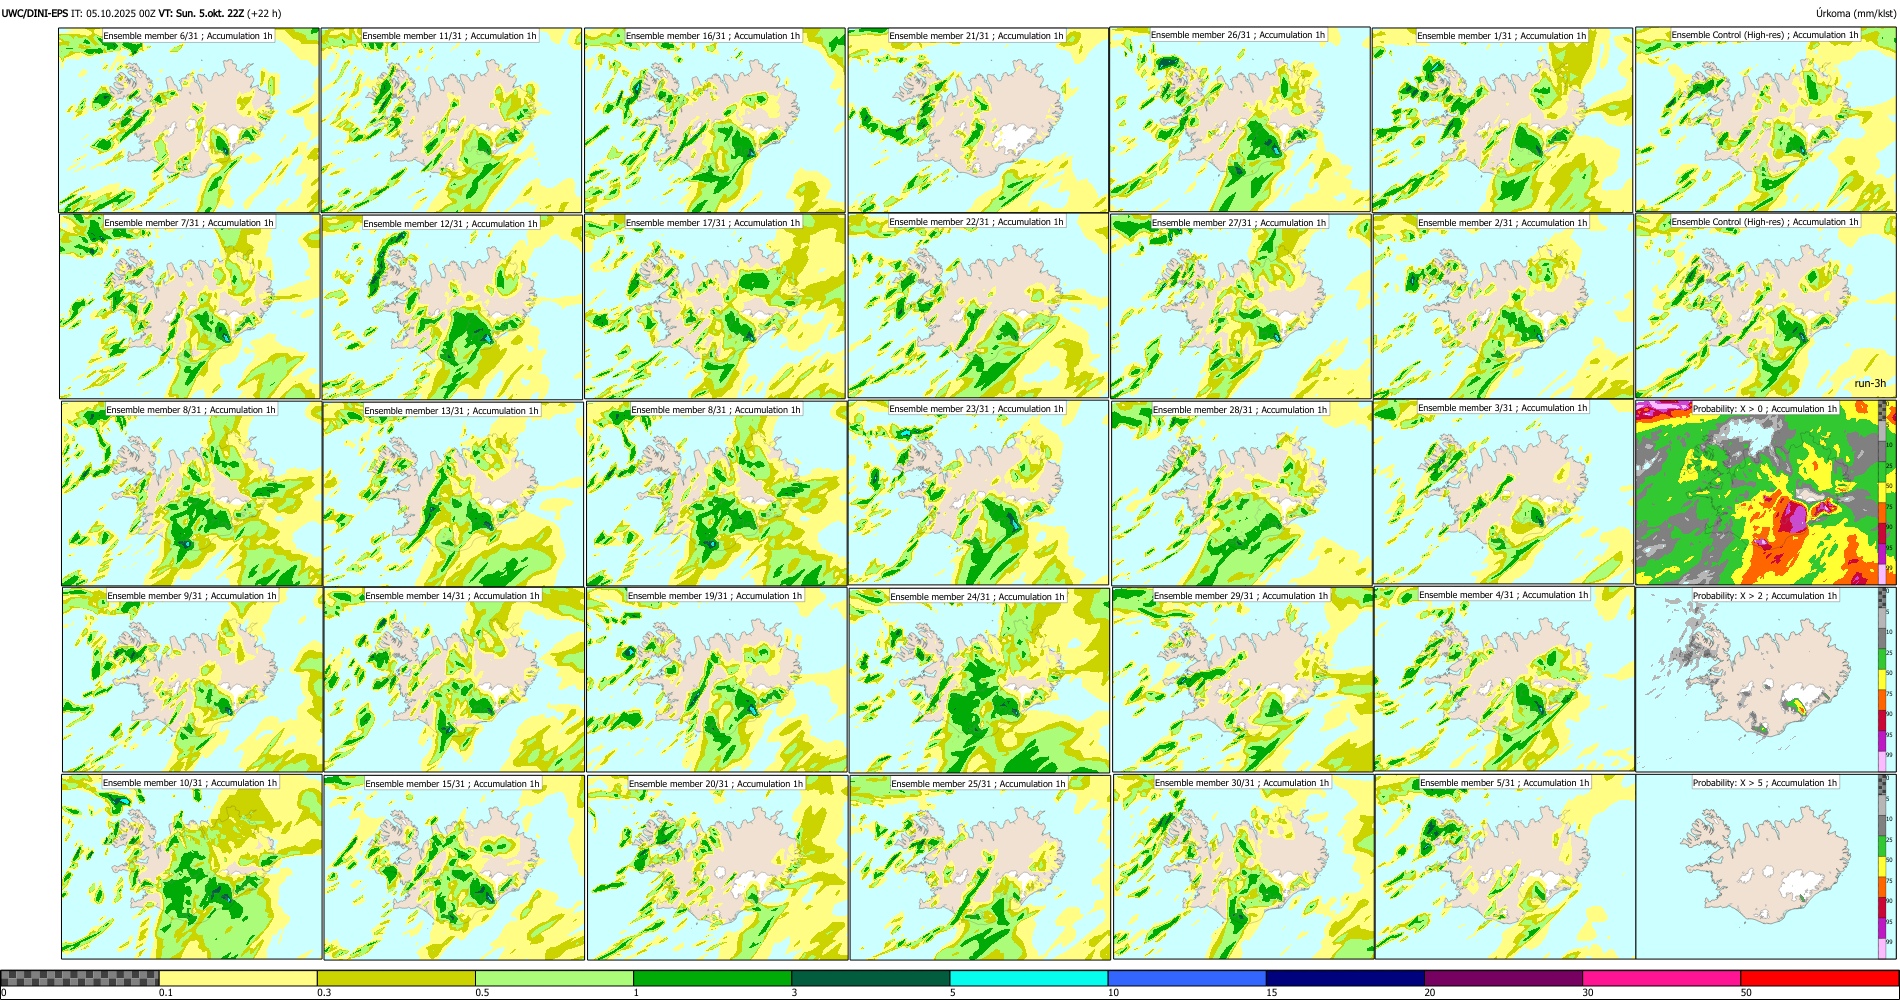
Task: Click the '15' legend tick value
Action: [1271, 993]
